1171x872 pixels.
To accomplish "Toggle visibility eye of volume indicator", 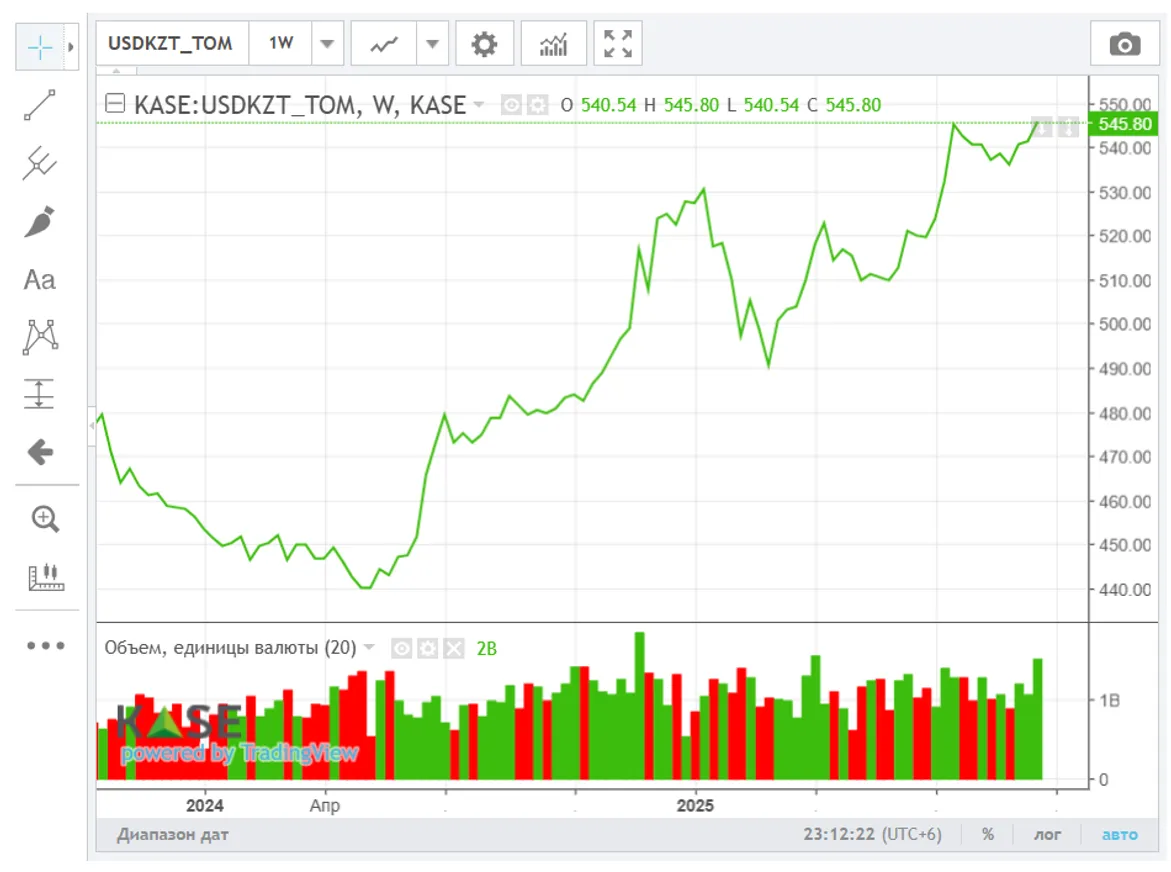I will pyautogui.click(x=402, y=648).
